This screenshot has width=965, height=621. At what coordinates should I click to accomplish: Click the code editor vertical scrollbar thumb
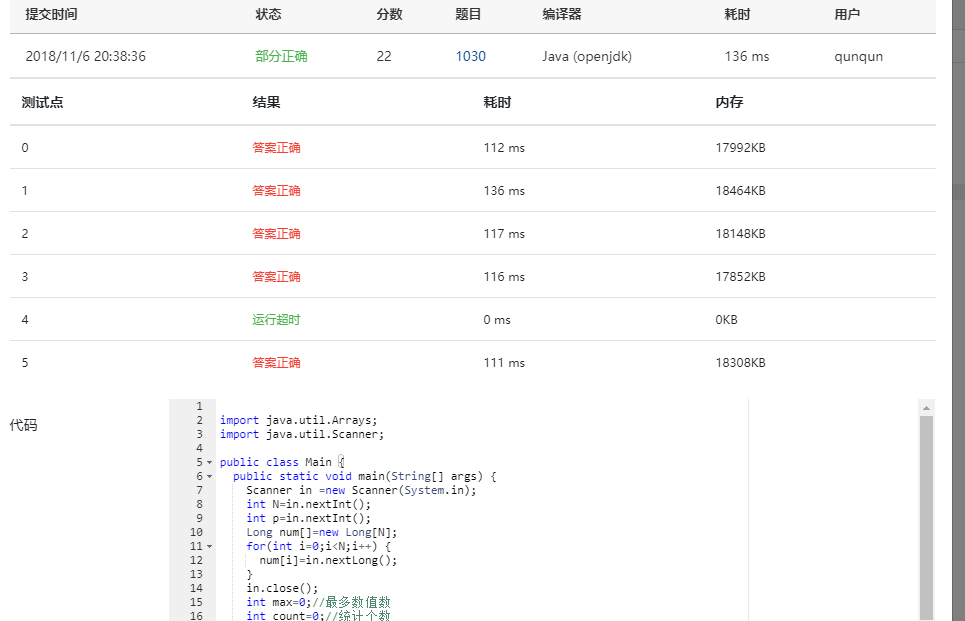(x=926, y=517)
